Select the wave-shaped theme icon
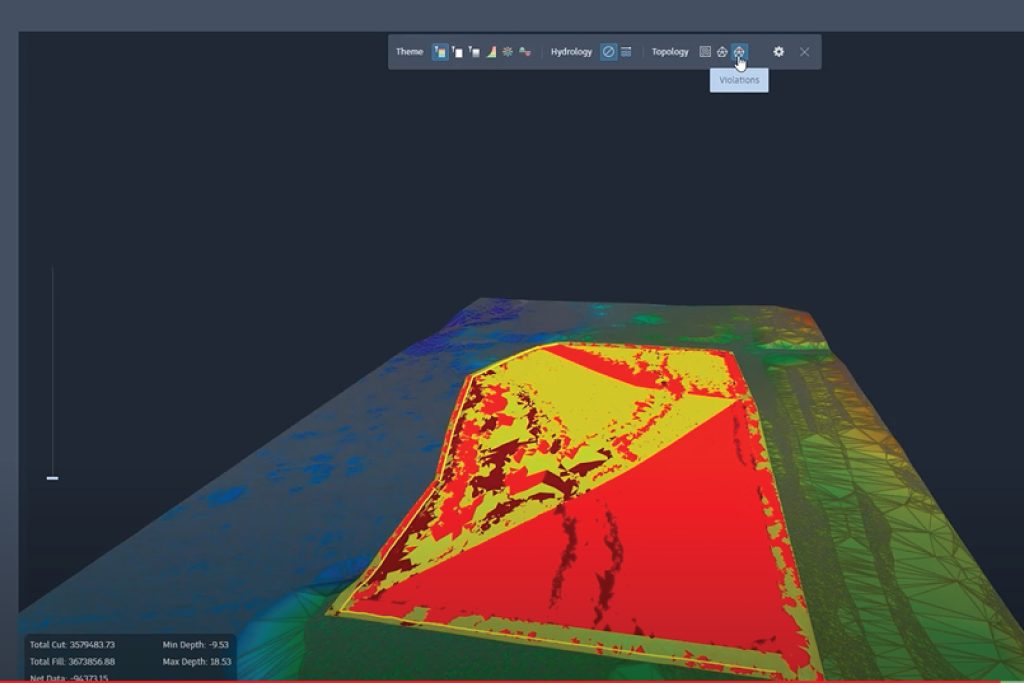Viewport: 1024px width, 683px height. 525,52
